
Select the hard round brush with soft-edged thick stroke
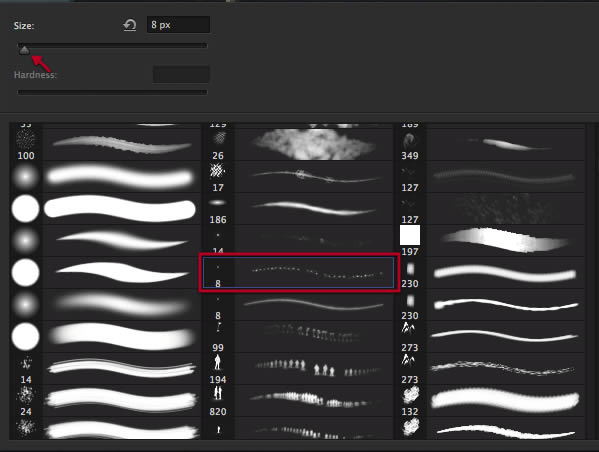tap(105, 337)
